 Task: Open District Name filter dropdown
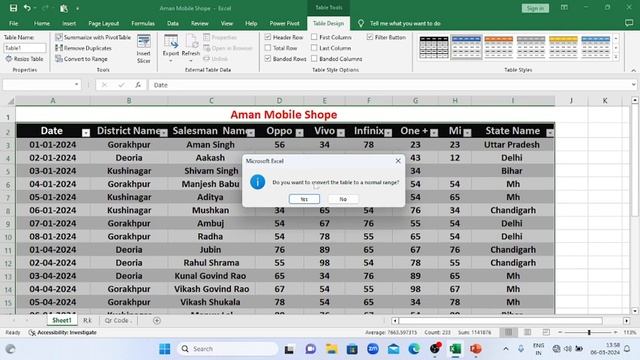point(164,133)
